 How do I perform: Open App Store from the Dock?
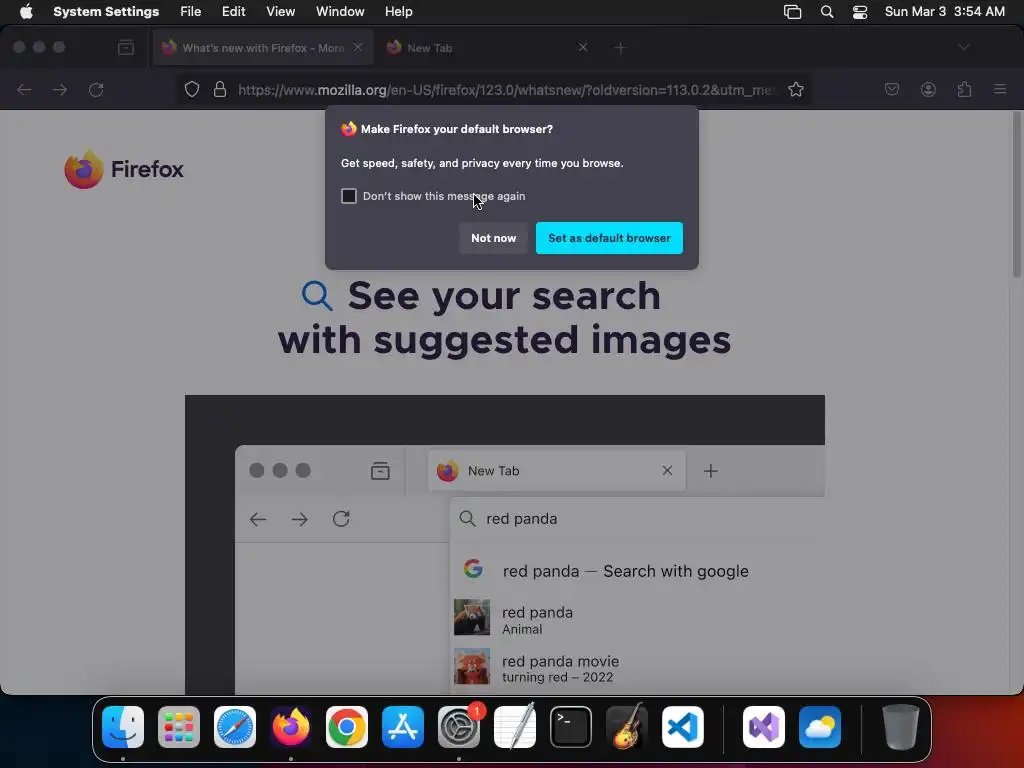[403, 727]
